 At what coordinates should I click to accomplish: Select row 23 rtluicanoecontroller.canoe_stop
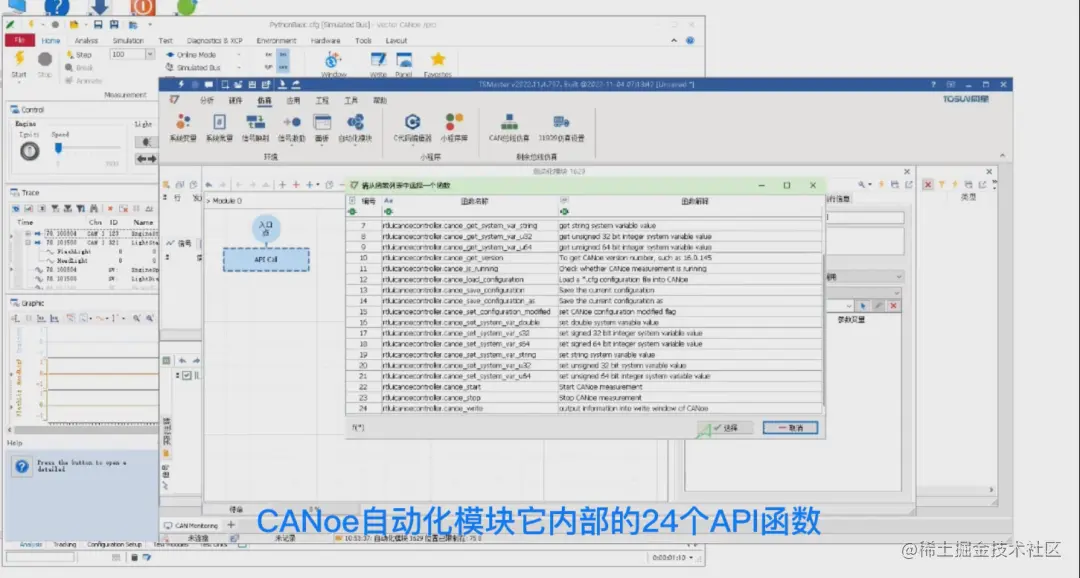tap(584, 398)
